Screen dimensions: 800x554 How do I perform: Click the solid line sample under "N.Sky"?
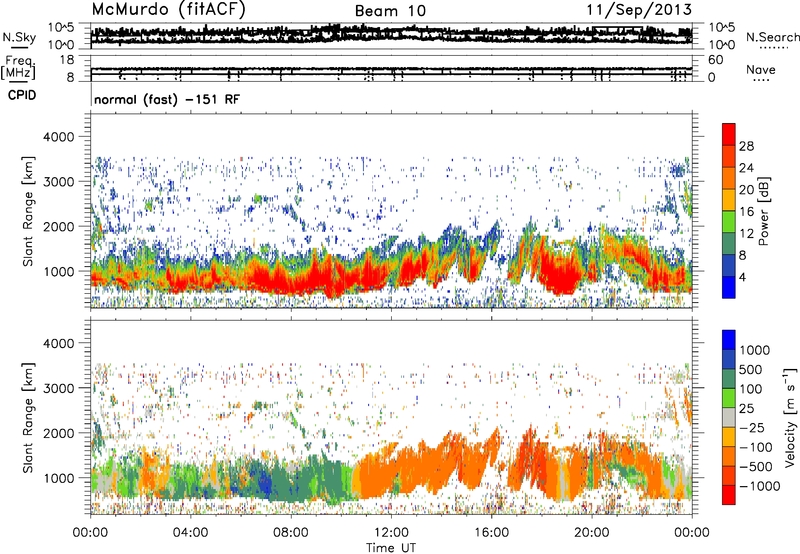19,47
